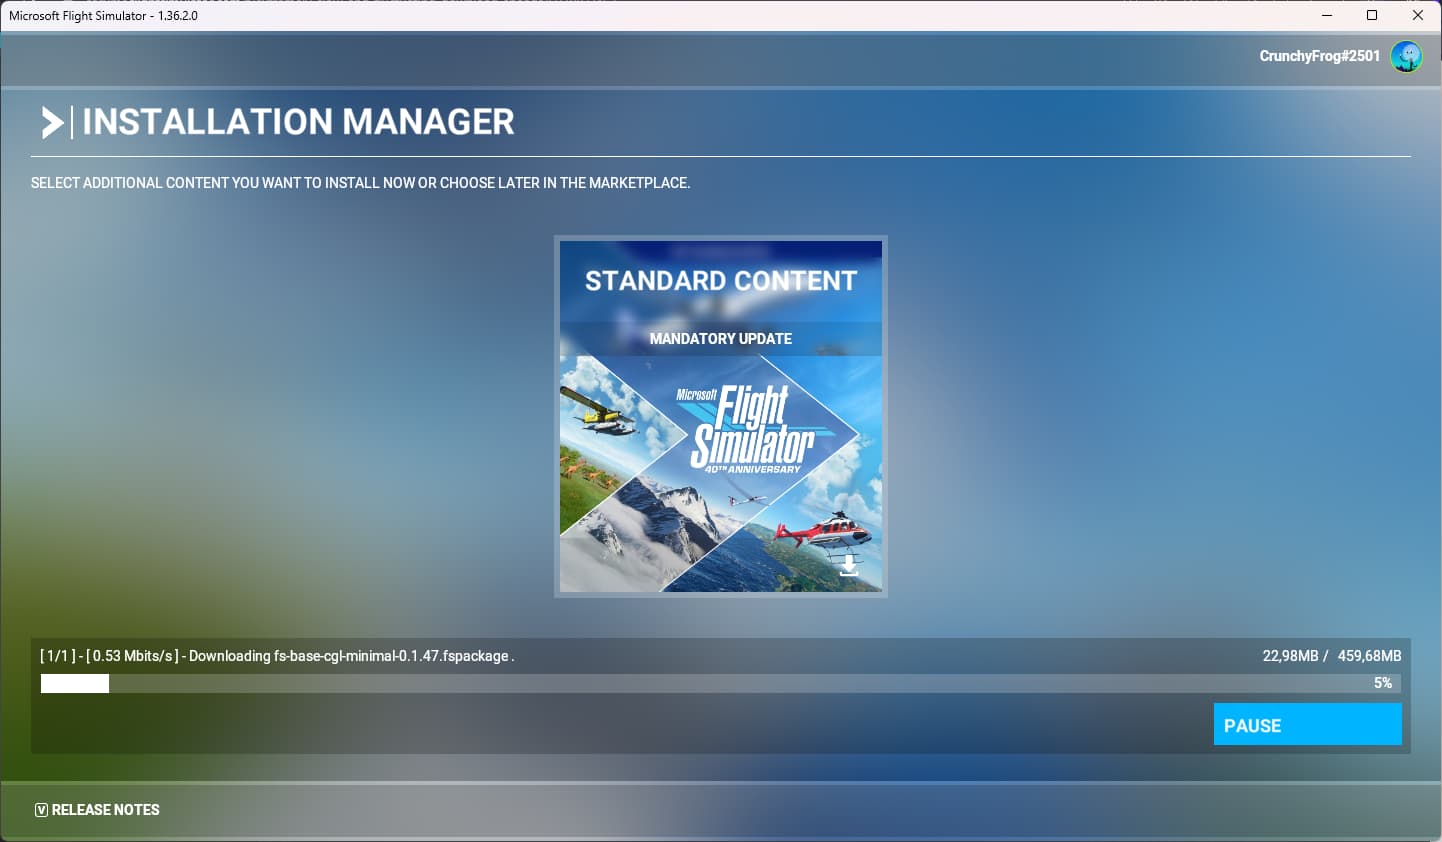Screen dimensions: 1442x842
Task: Open the Release Notes
Action: [x=105, y=810]
